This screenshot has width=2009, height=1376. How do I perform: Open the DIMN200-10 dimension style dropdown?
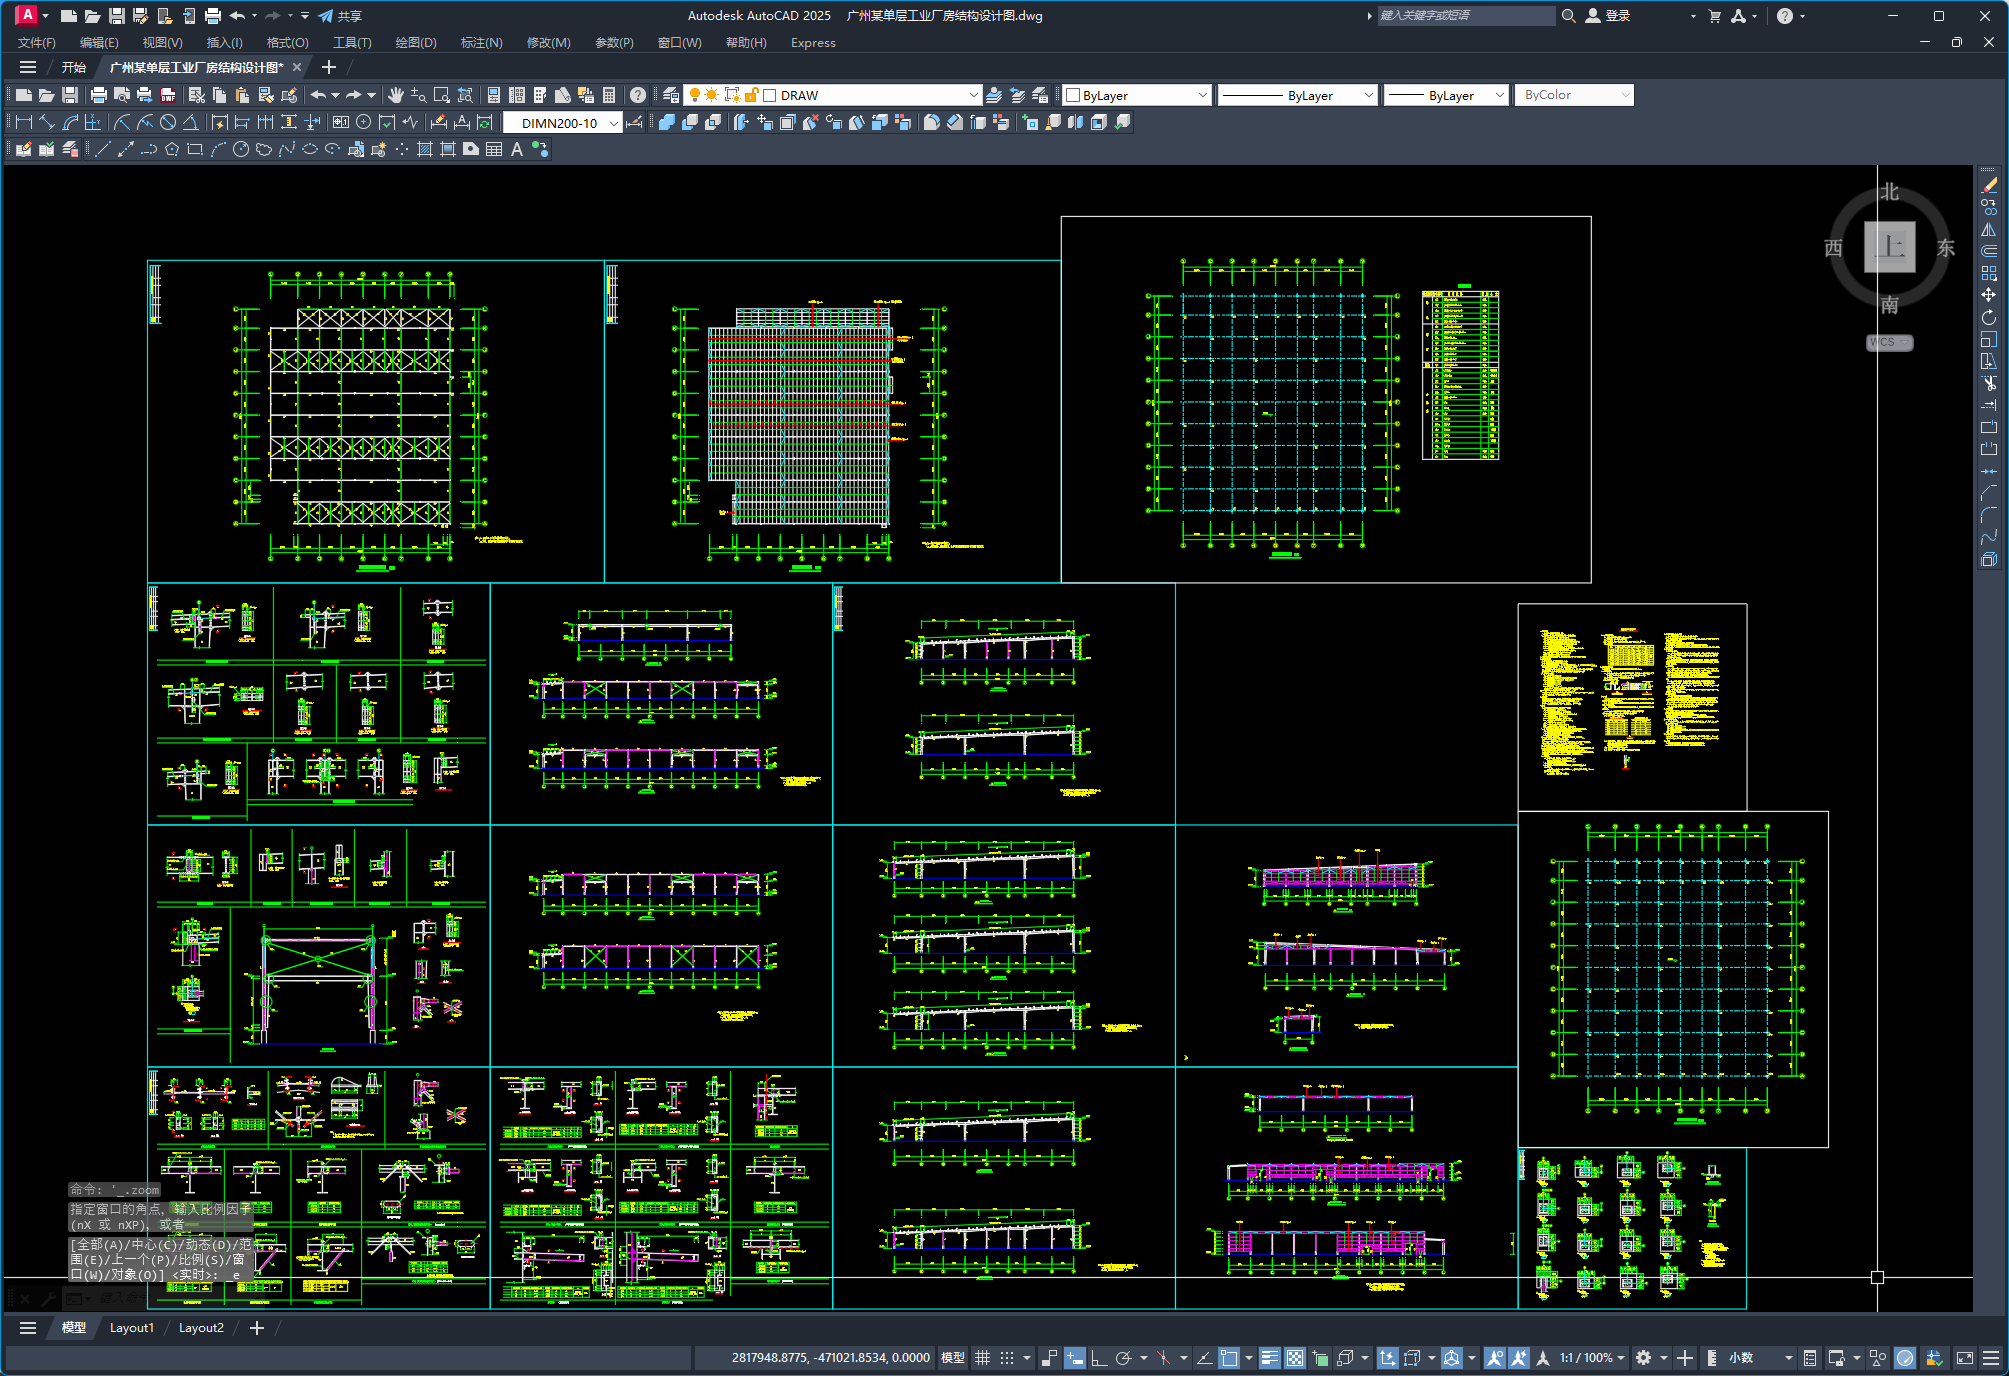click(613, 123)
